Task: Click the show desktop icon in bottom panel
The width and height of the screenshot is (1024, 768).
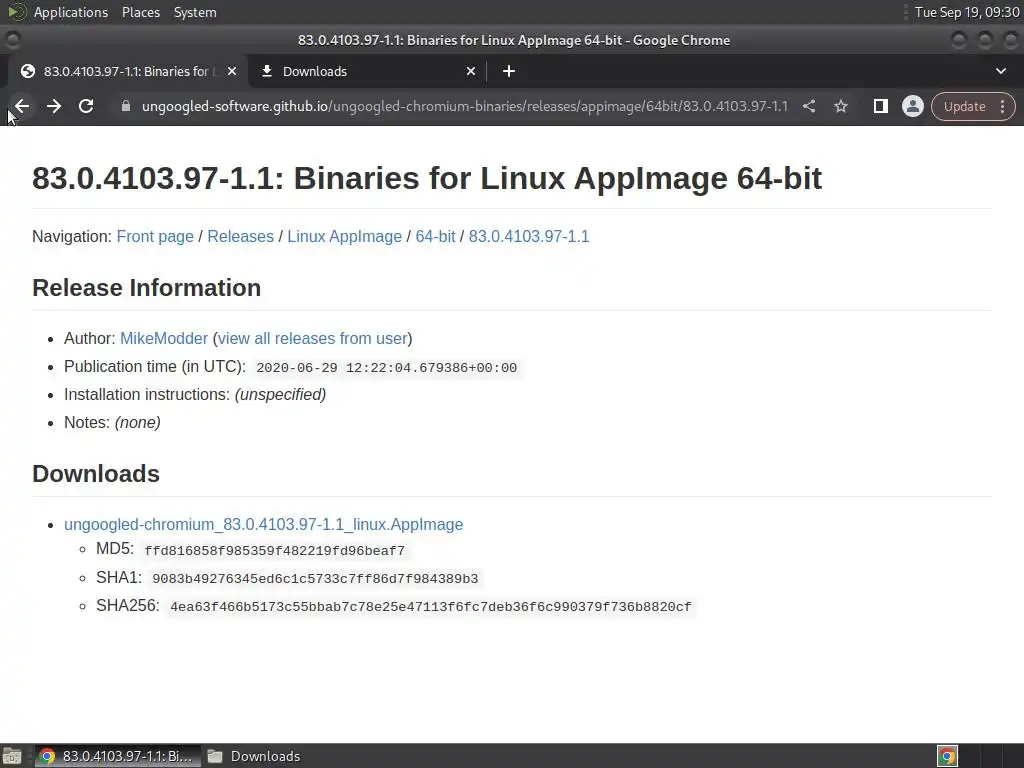Action: pyautogui.click(x=12, y=756)
